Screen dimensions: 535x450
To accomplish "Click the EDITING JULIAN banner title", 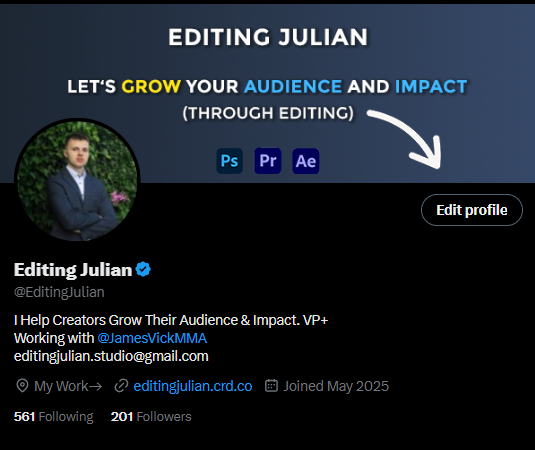I will (268, 37).
